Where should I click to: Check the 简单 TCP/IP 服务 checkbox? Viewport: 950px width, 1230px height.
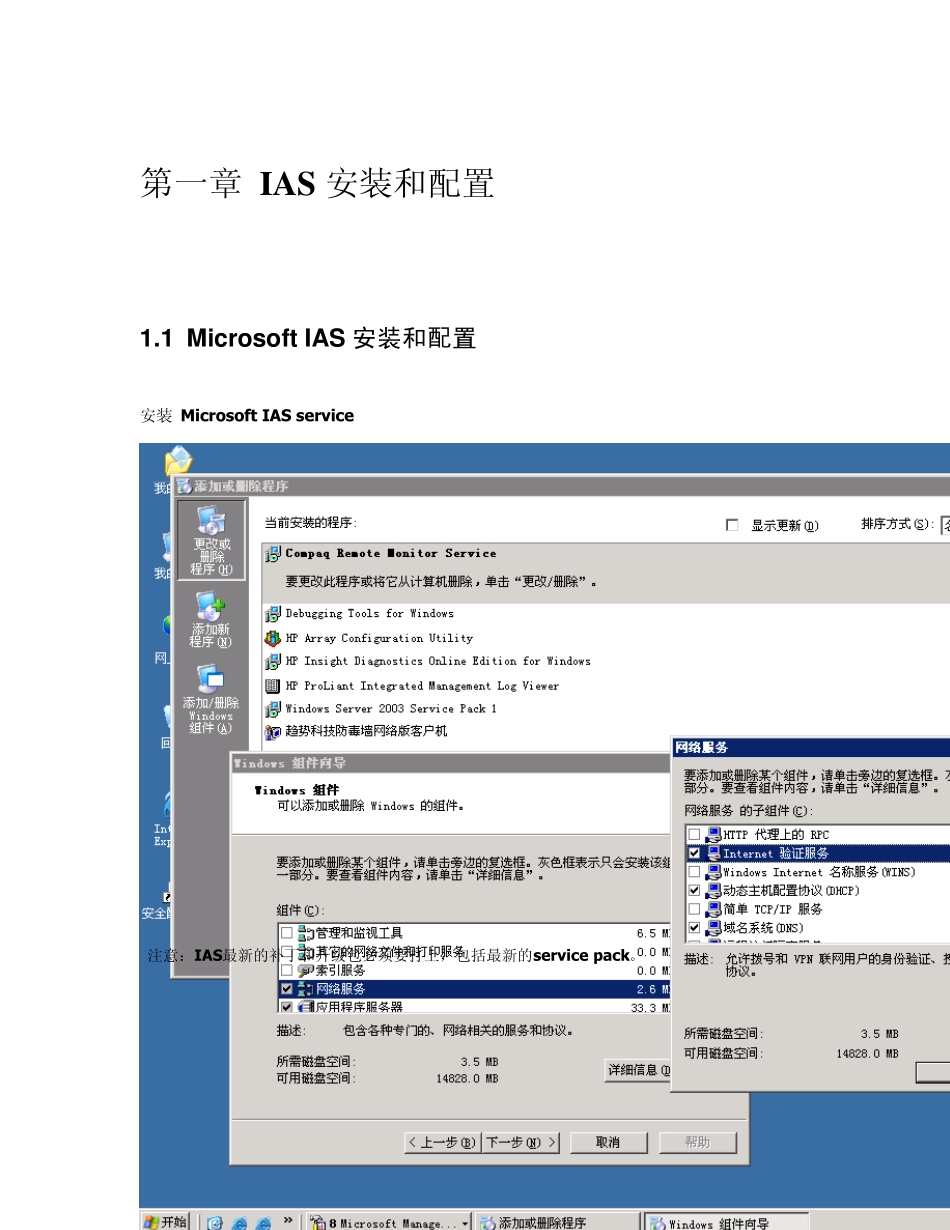pyautogui.click(x=694, y=909)
